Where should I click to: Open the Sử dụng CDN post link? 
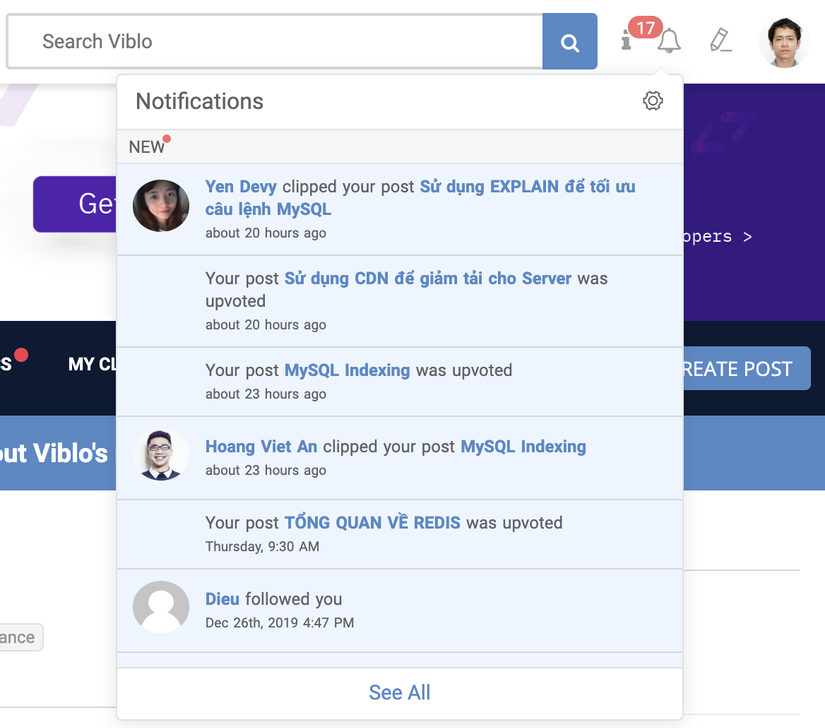(428, 278)
